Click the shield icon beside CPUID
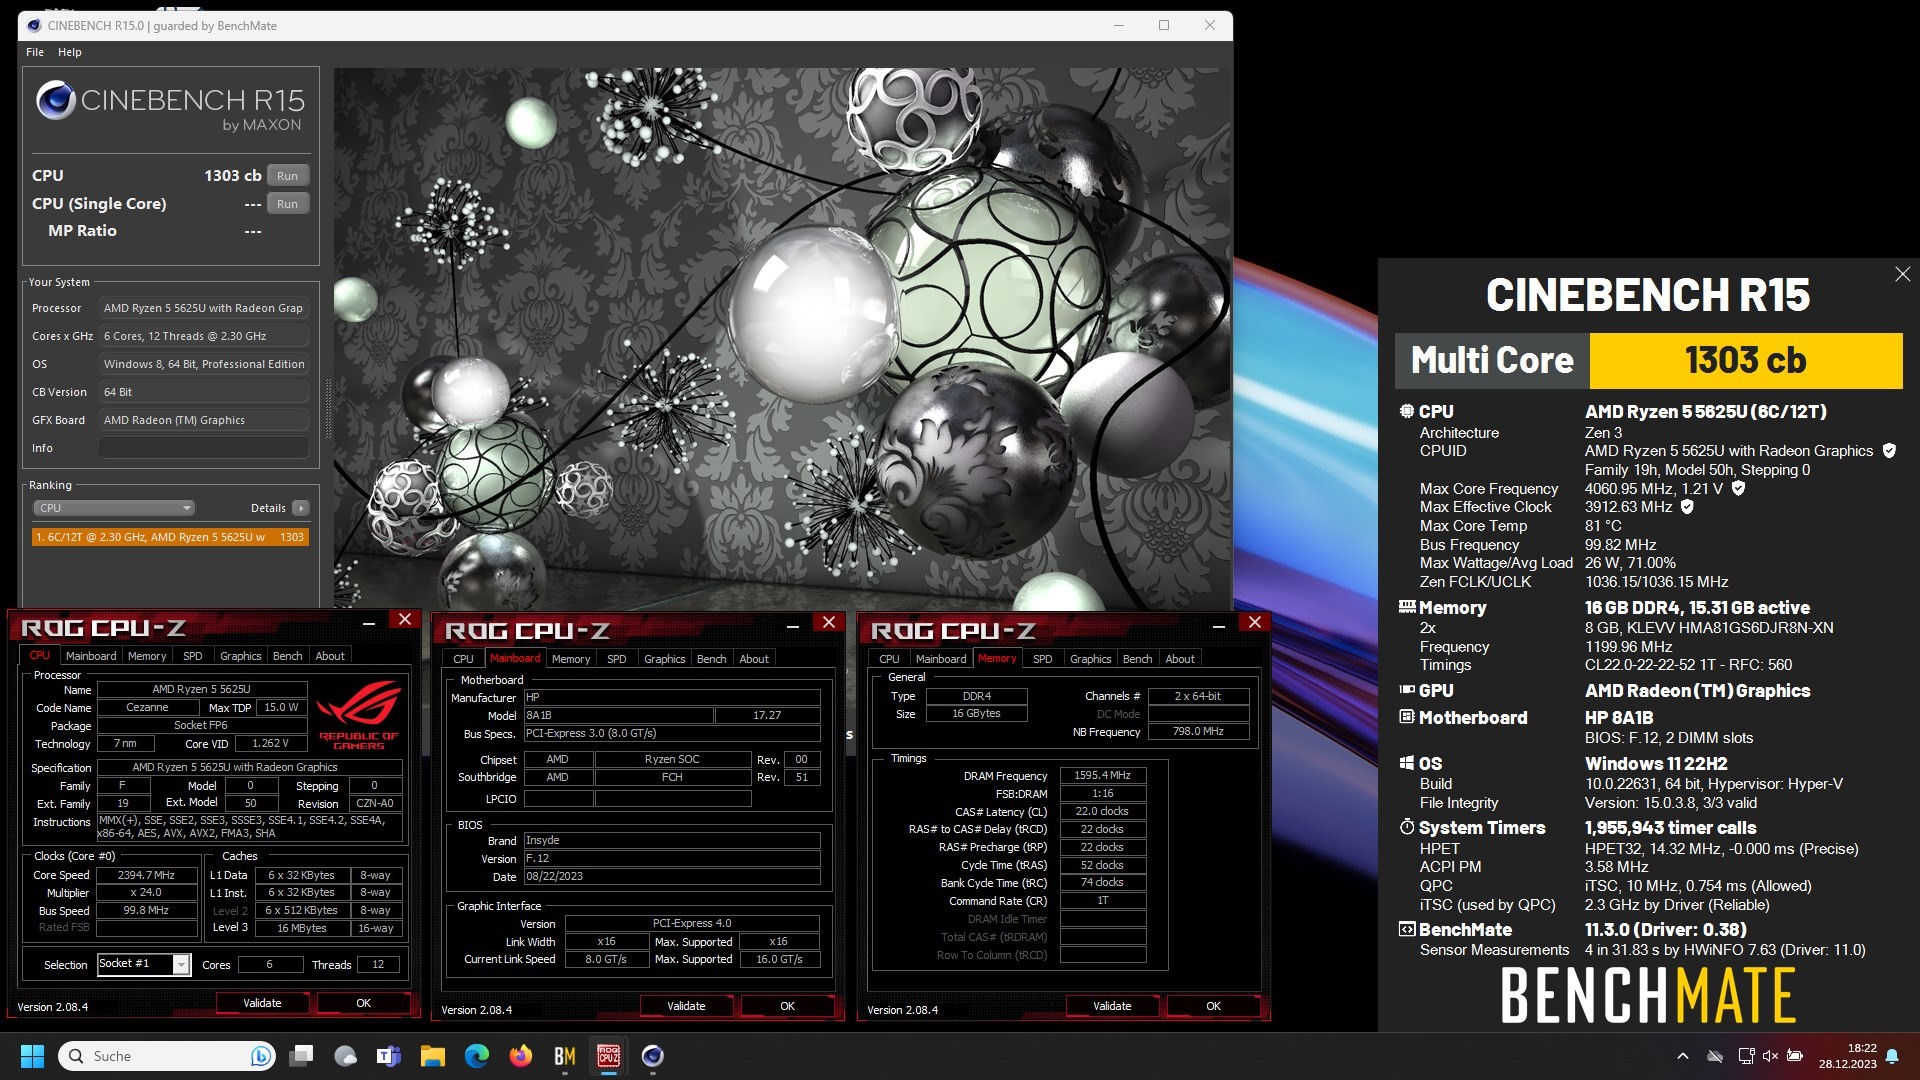Screen dimensions: 1920x1080 point(1889,451)
